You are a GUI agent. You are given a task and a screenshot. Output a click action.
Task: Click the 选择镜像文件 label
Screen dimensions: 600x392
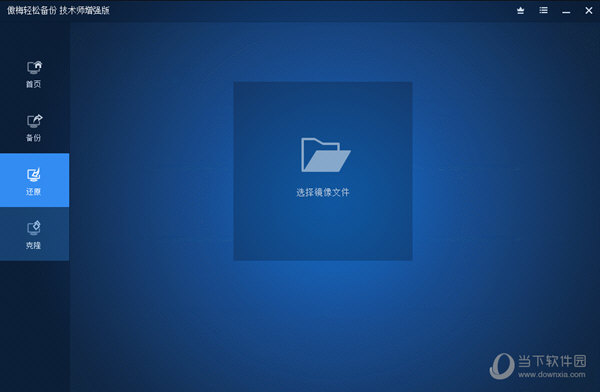point(323,192)
